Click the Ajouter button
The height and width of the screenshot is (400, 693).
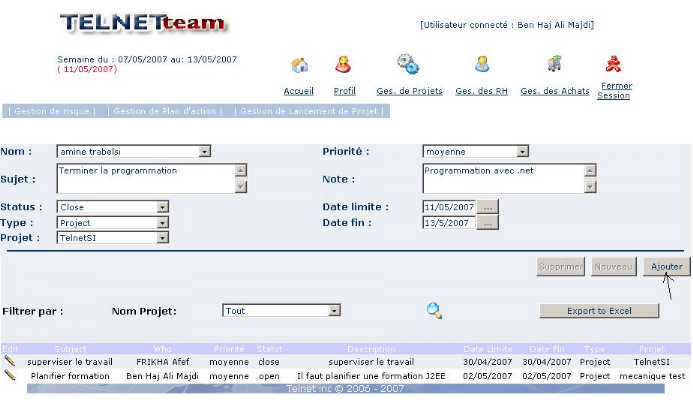[666, 266]
